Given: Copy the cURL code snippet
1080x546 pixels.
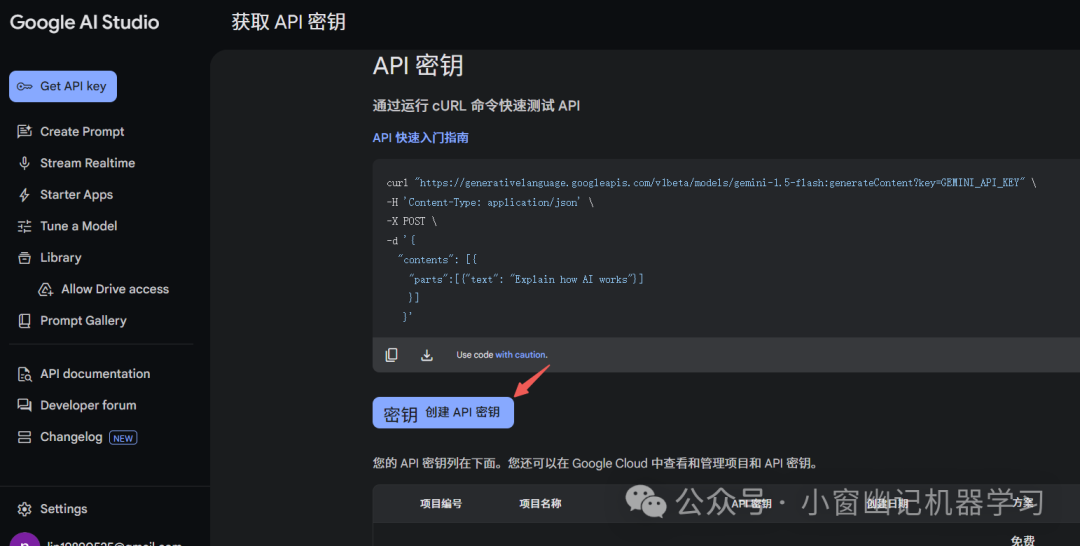Looking at the screenshot, I should point(391,355).
